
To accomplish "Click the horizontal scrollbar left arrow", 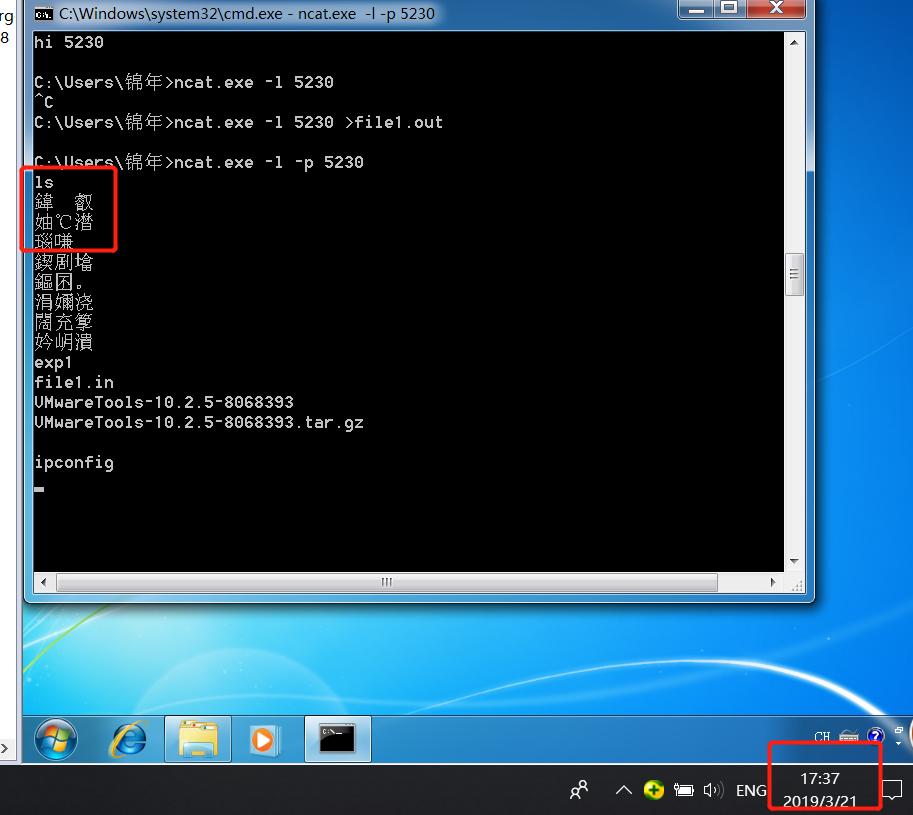I will [x=43, y=582].
